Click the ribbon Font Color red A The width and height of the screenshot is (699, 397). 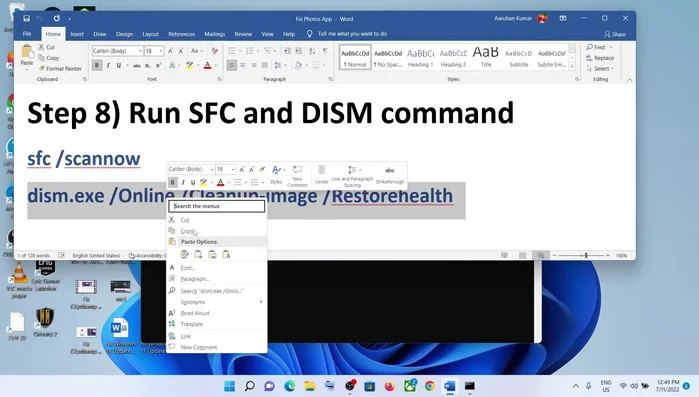pos(207,65)
